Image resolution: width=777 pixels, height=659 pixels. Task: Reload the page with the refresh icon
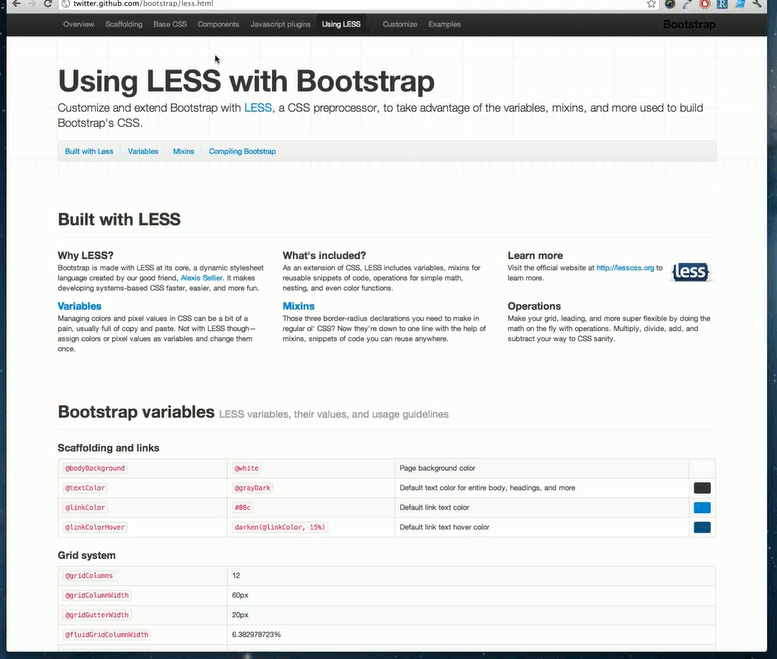(x=48, y=4)
